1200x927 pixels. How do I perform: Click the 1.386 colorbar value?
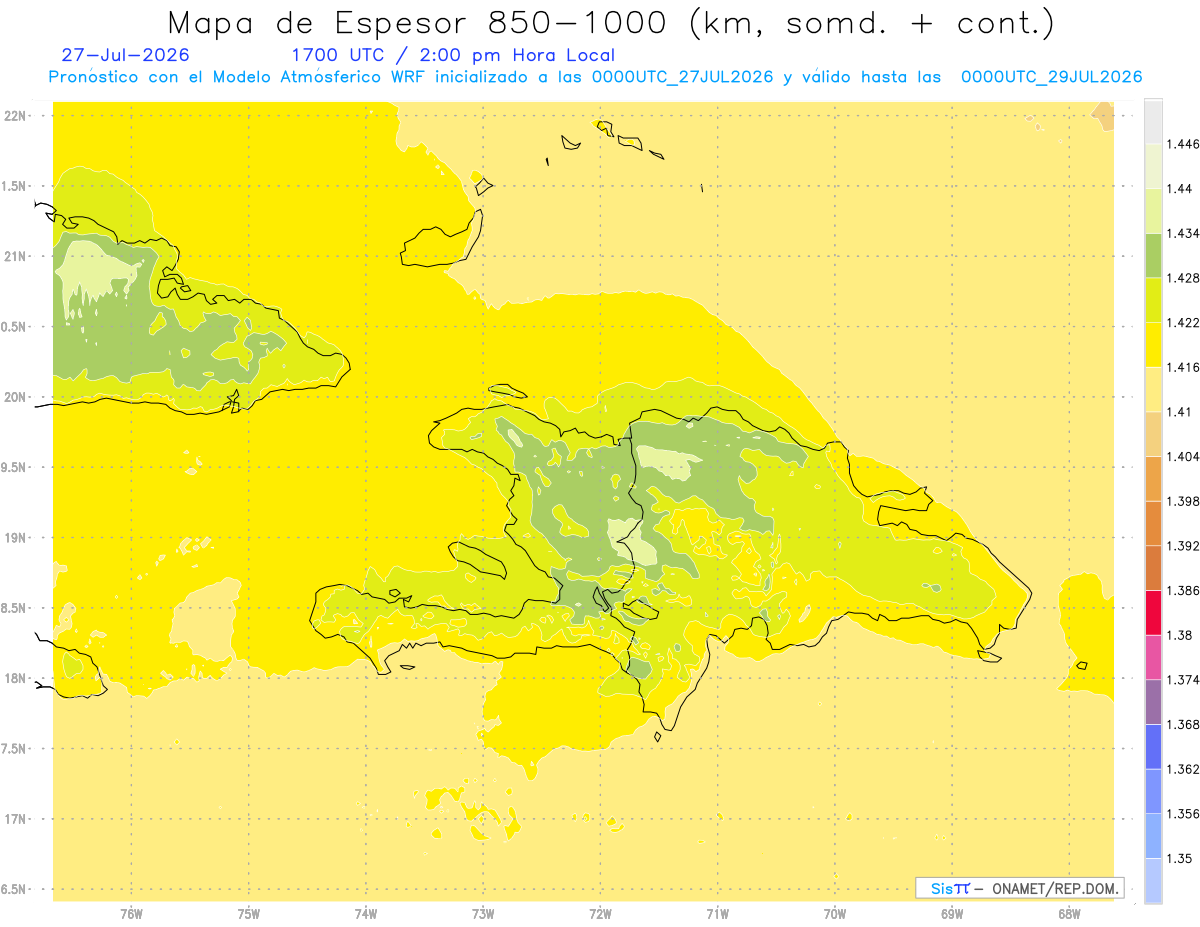click(x=1182, y=590)
